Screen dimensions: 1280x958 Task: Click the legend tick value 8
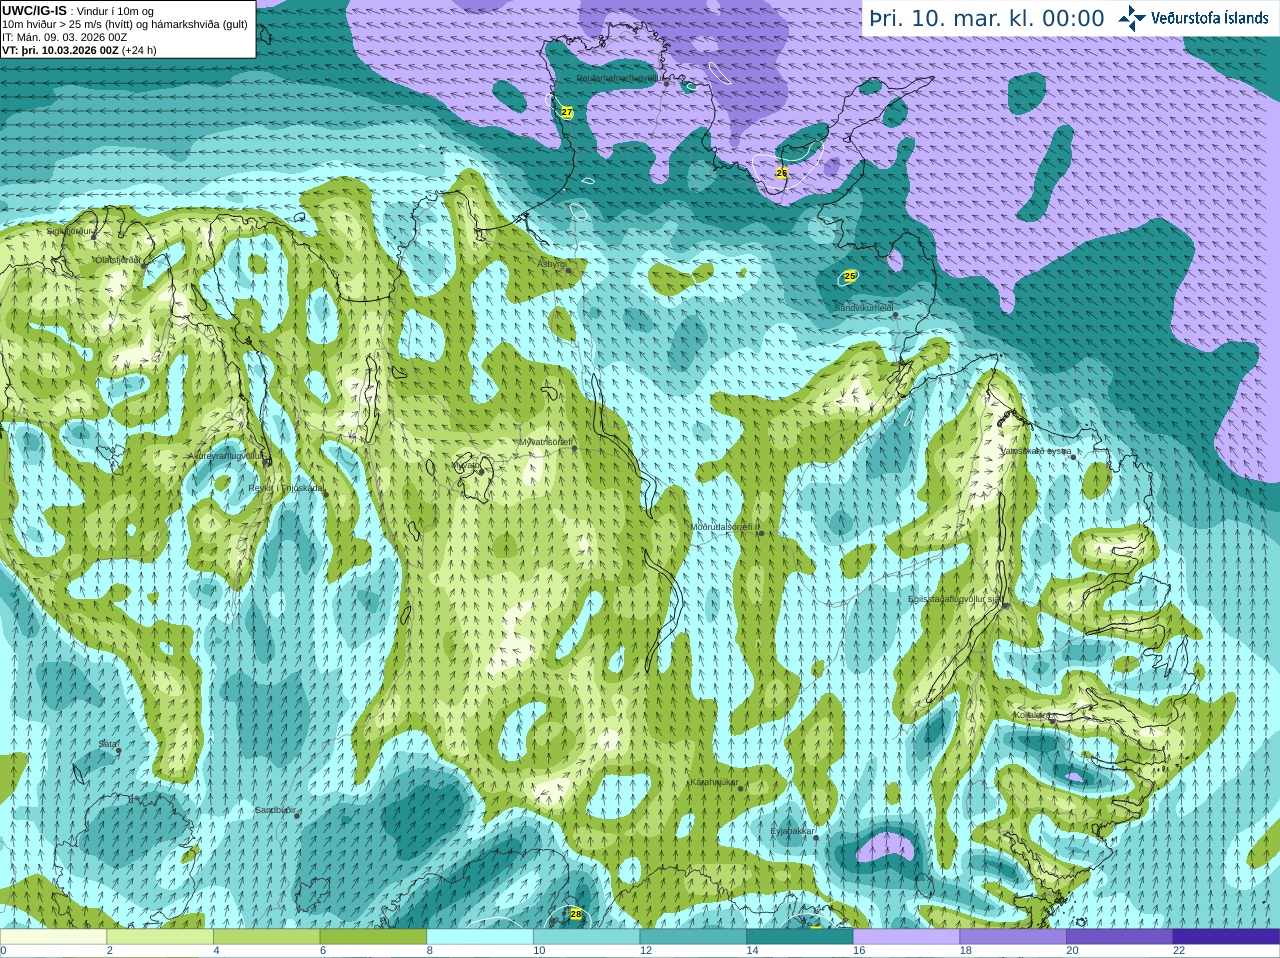[430, 951]
